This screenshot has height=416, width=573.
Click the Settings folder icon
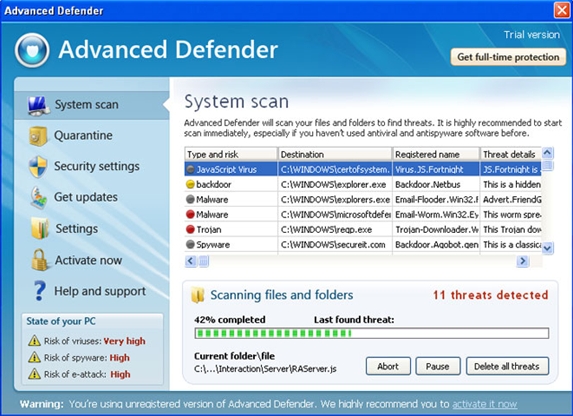click(x=40, y=228)
